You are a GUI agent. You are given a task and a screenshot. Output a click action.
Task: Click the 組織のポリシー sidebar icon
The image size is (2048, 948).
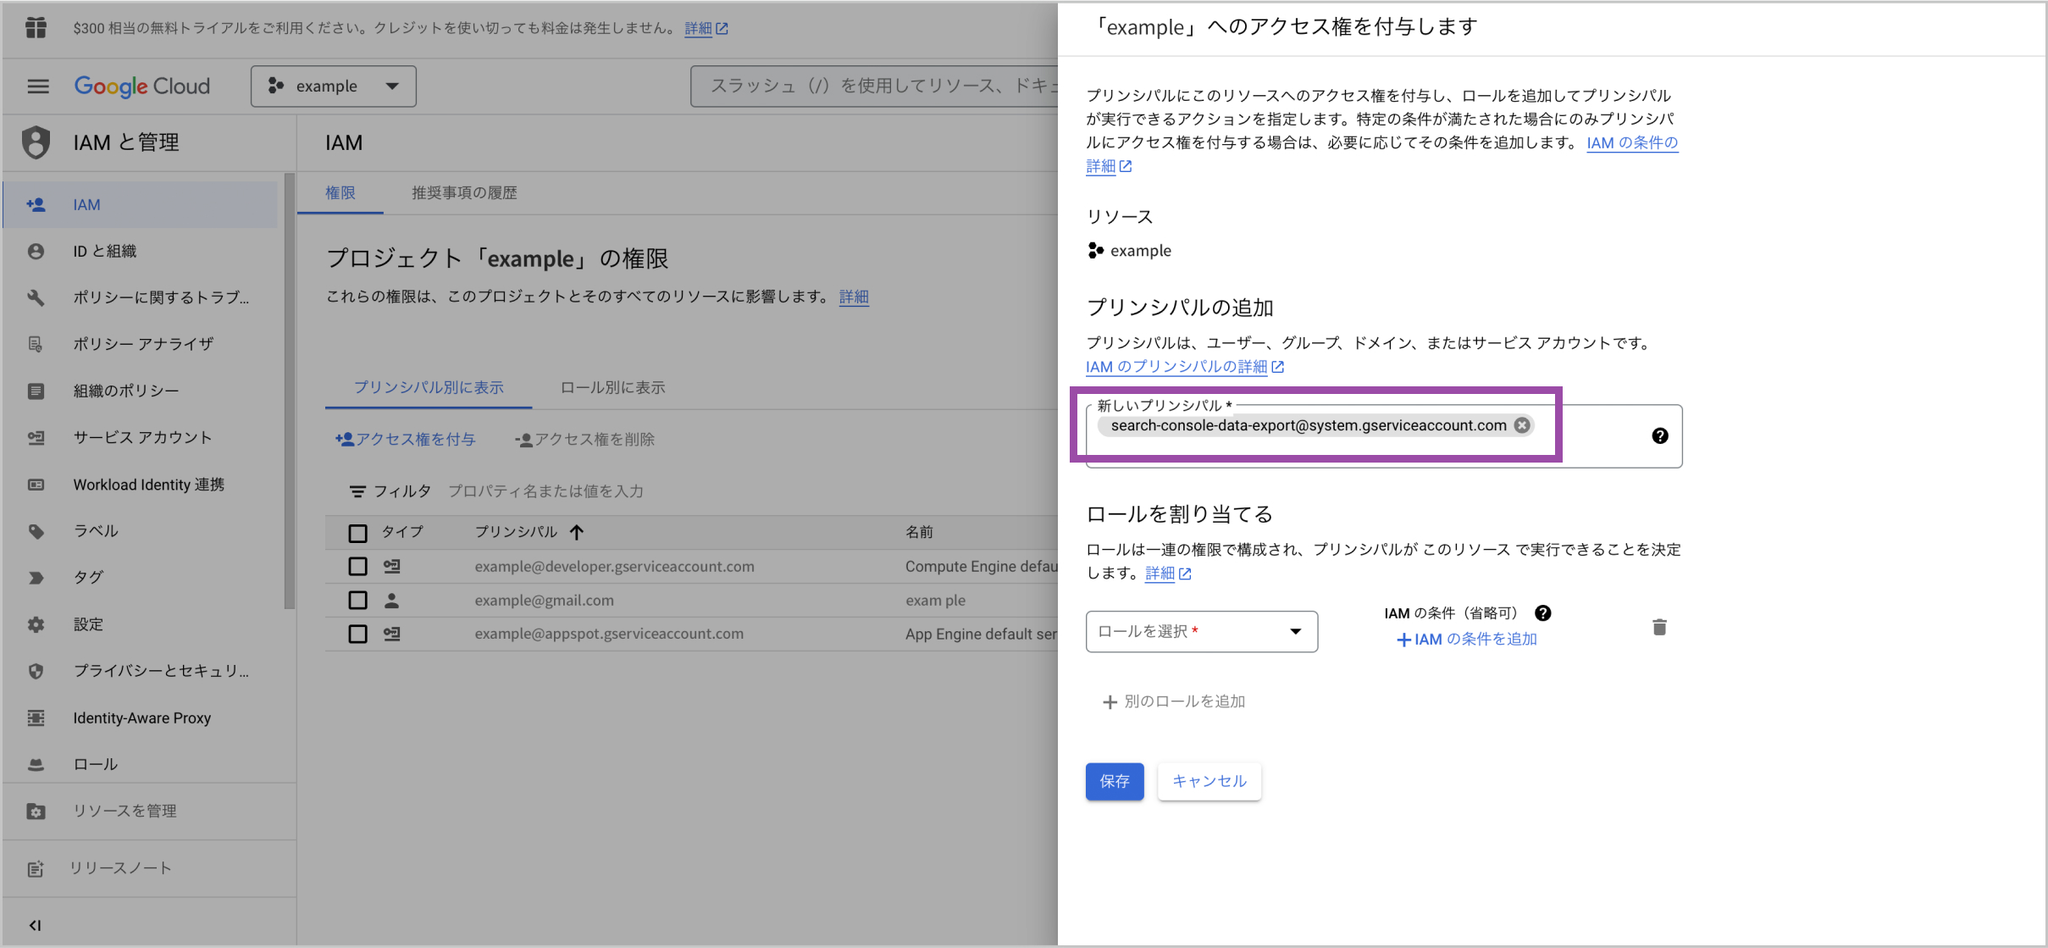[x=36, y=391]
